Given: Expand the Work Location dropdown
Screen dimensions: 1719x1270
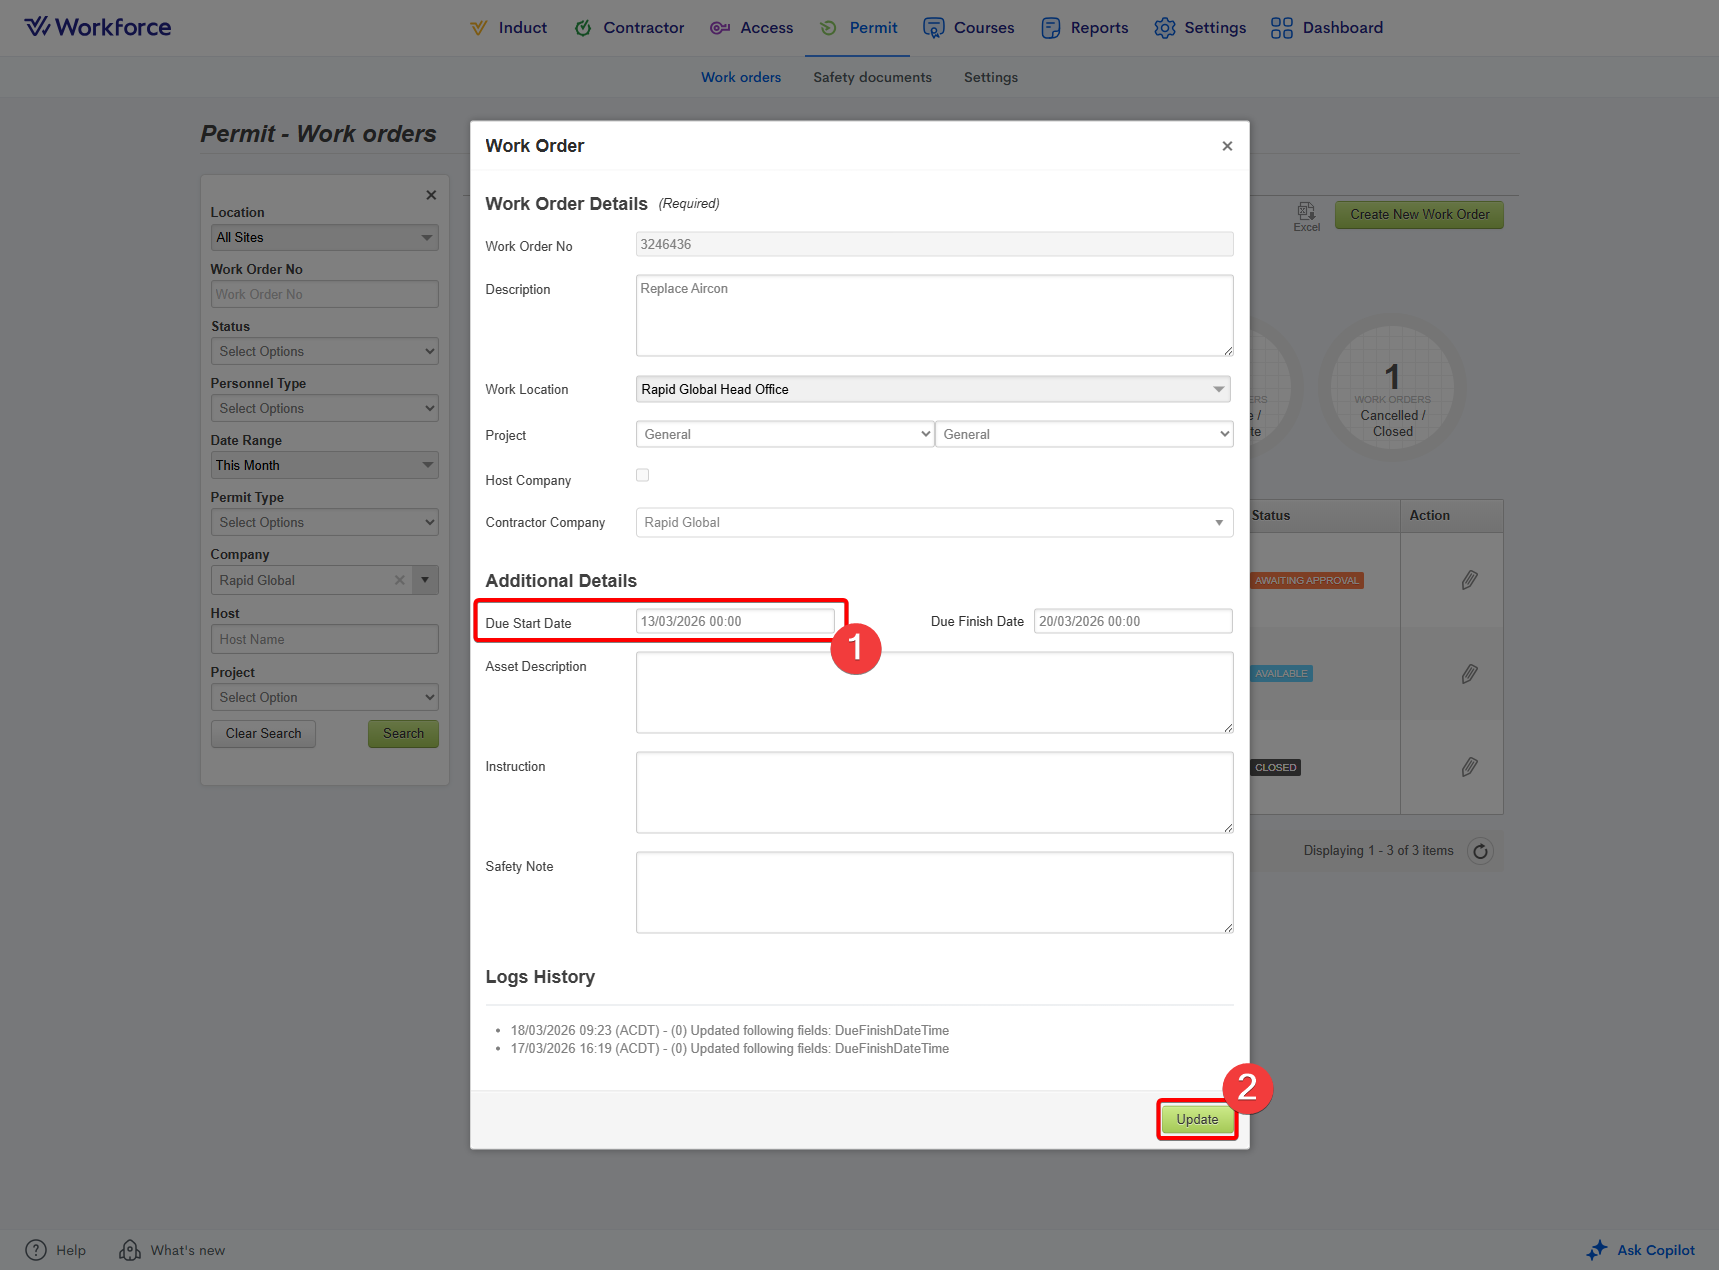Looking at the screenshot, I should coord(1218,389).
